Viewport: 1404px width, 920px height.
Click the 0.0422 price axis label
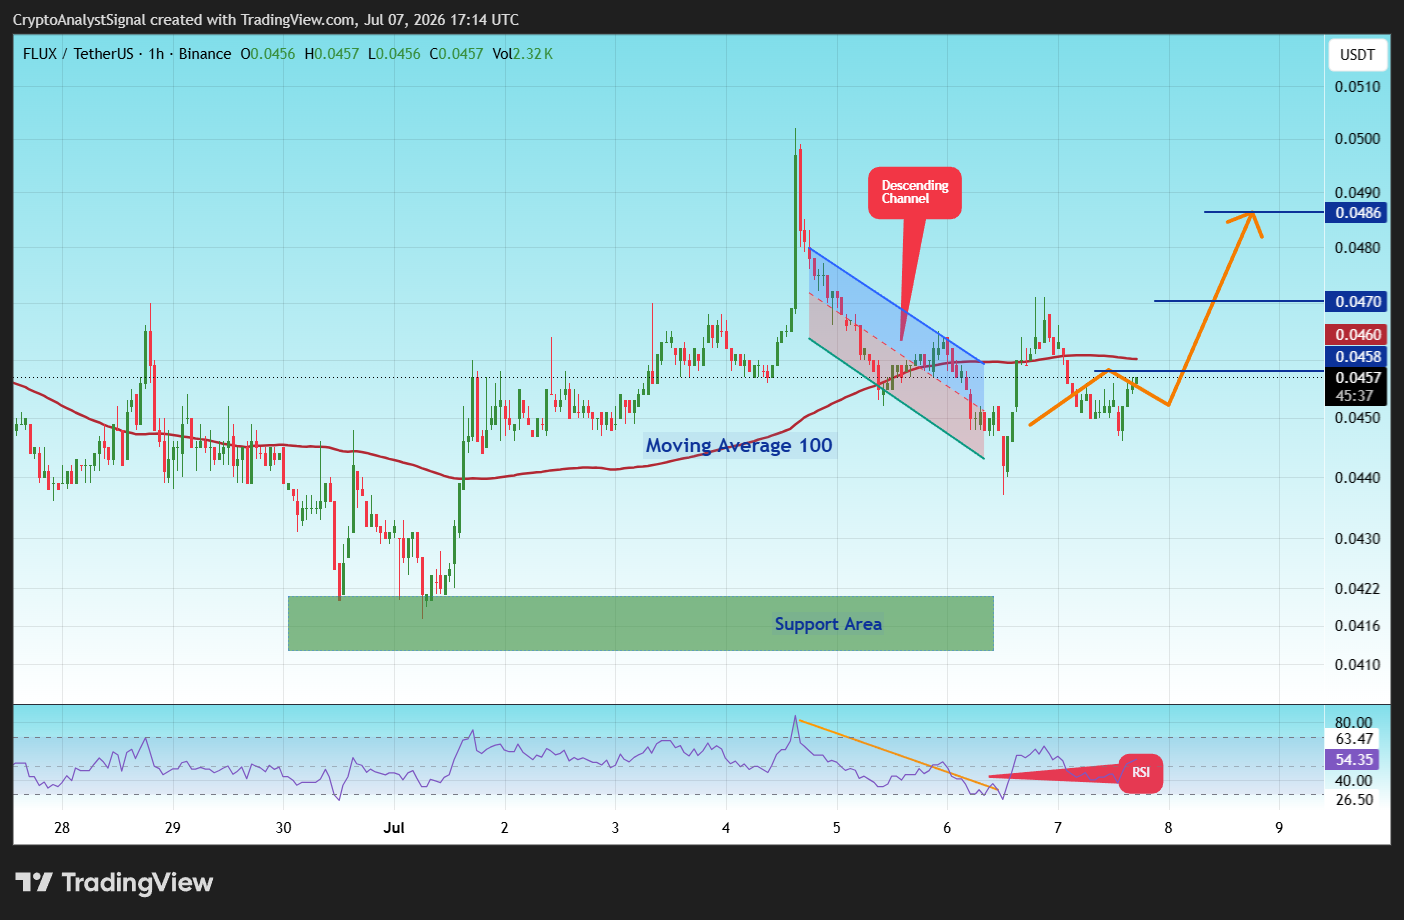[1357, 588]
